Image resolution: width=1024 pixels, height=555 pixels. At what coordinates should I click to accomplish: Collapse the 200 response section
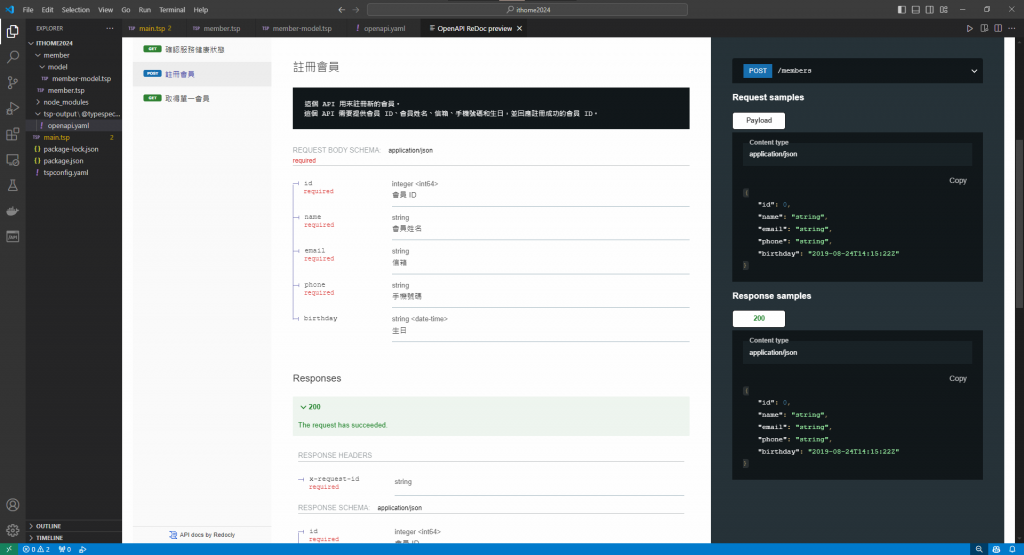[310, 407]
